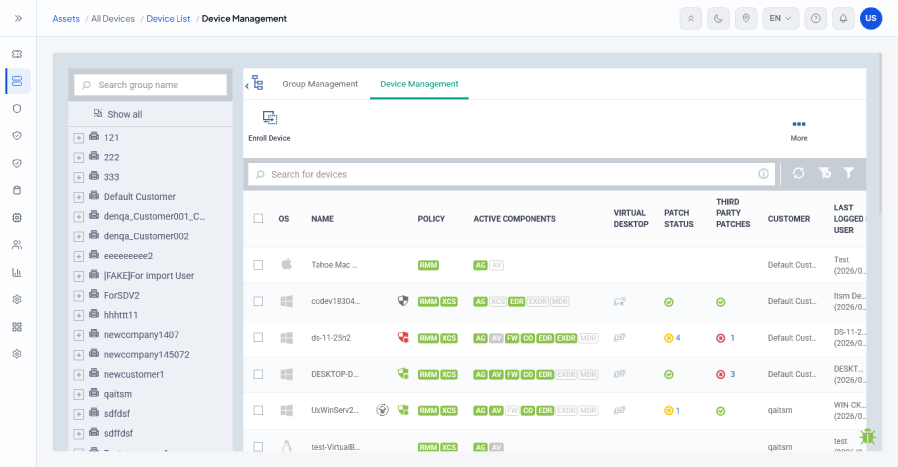Click in Search for devices field
Image resolution: width=898 pixels, height=467 pixels.
(x=511, y=174)
